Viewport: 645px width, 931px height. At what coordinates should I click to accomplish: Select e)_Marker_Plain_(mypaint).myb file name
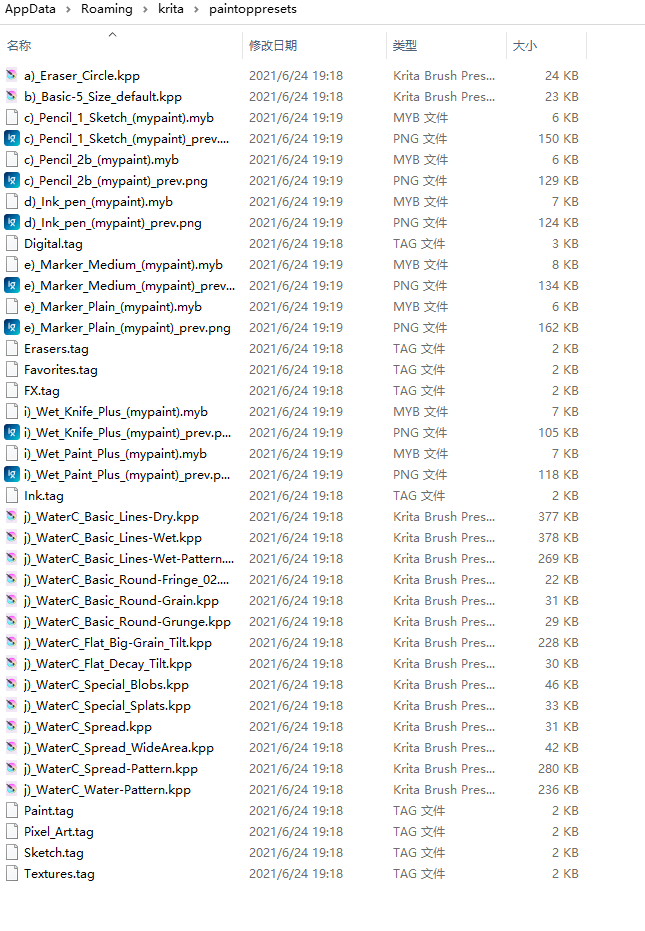click(x=113, y=307)
